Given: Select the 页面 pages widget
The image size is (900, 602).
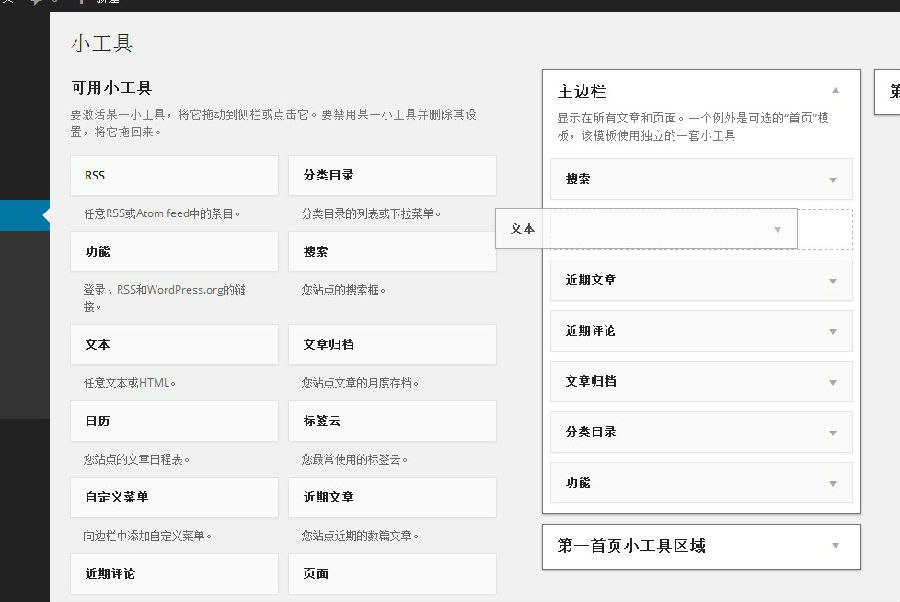Looking at the screenshot, I should (x=391, y=574).
